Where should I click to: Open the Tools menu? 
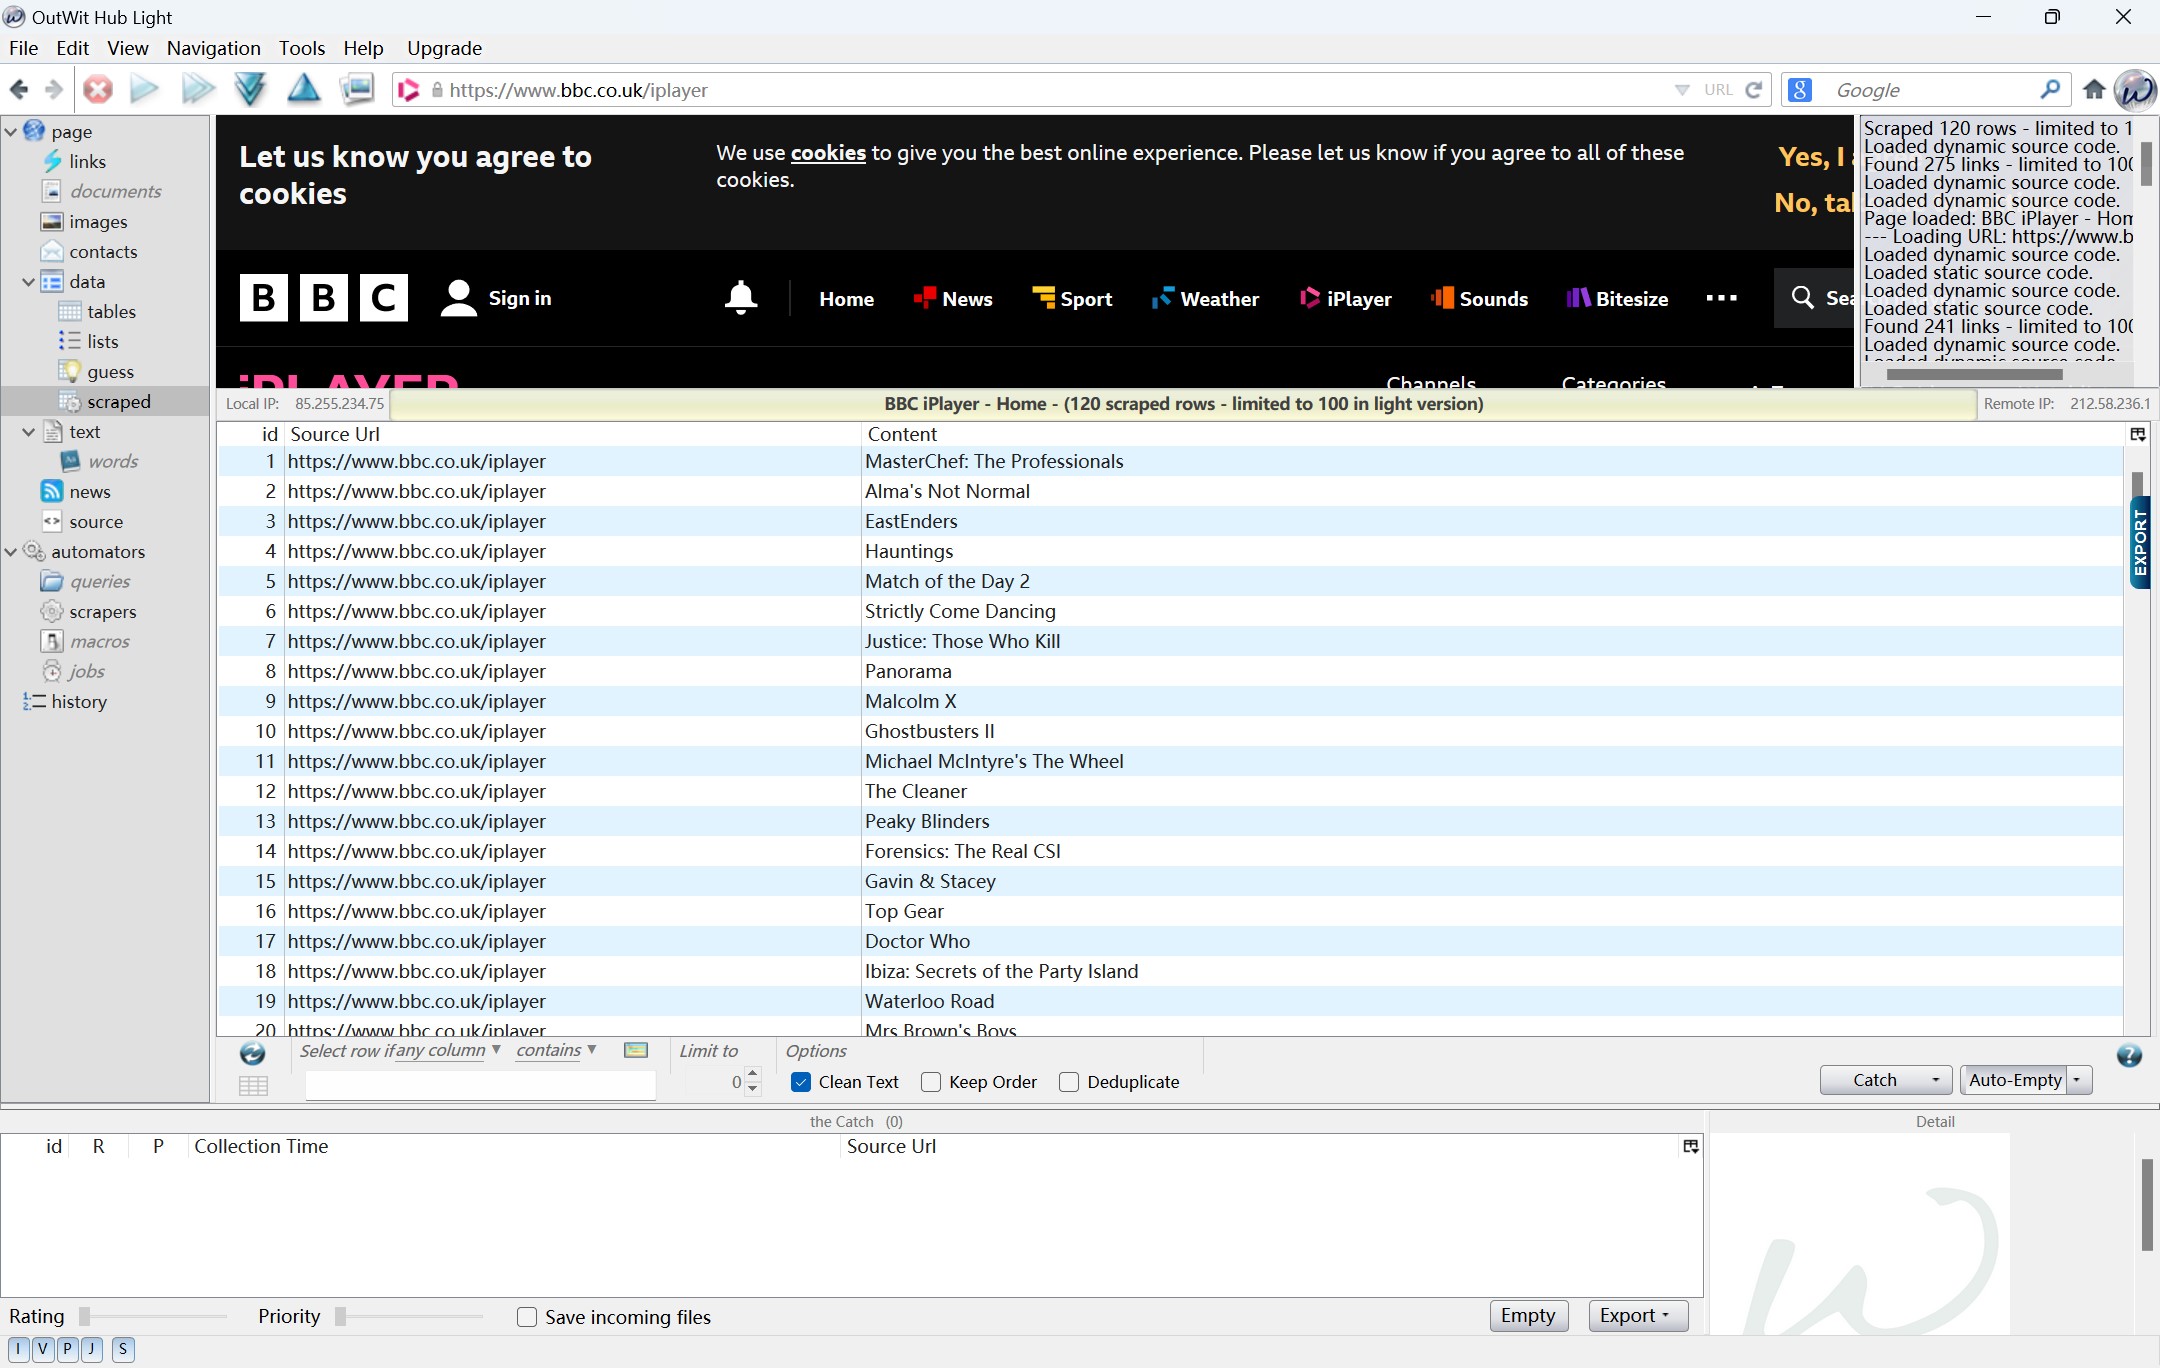tap(301, 48)
